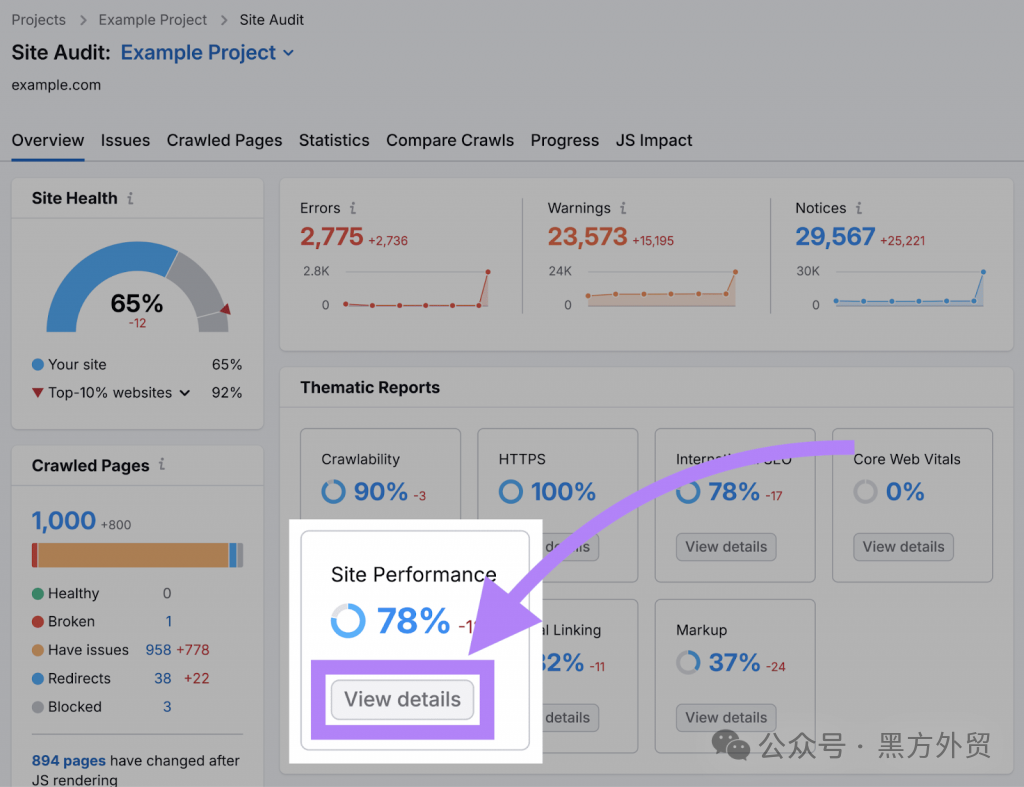This screenshot has height=787, width=1024.
Task: Select the Thematic Reports heading
Action: point(370,387)
